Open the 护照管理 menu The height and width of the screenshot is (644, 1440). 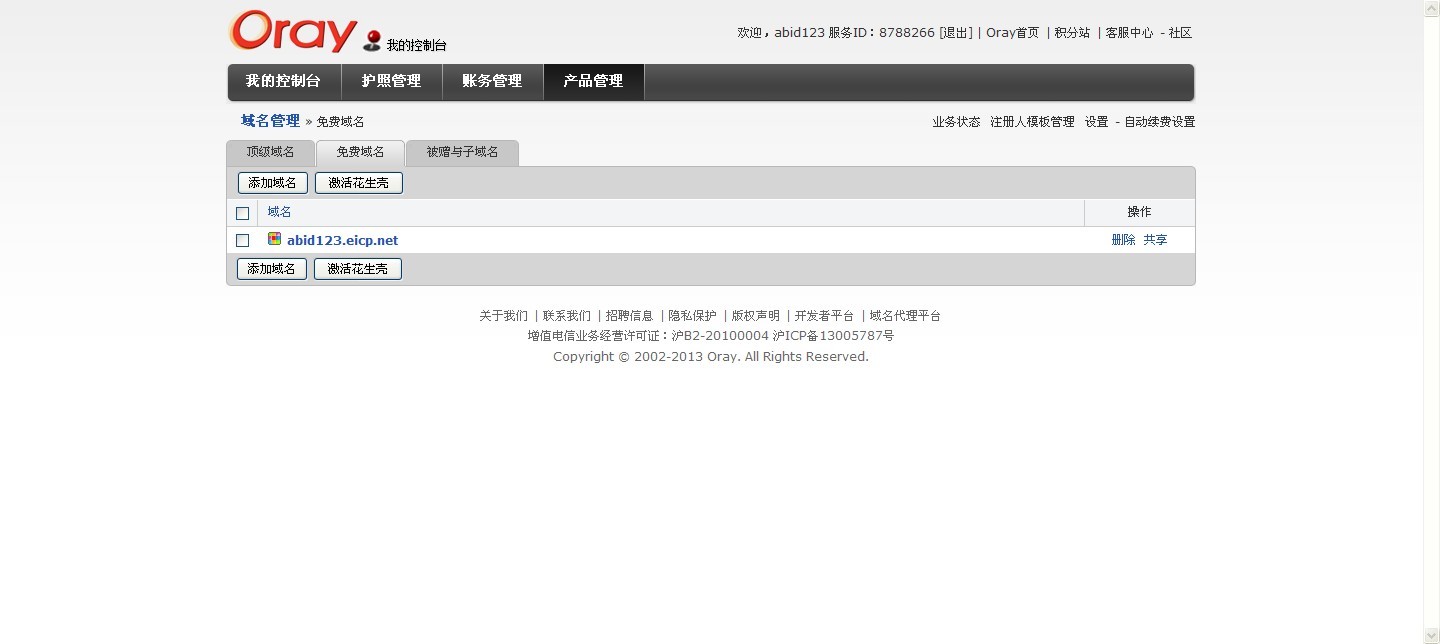pyautogui.click(x=391, y=81)
